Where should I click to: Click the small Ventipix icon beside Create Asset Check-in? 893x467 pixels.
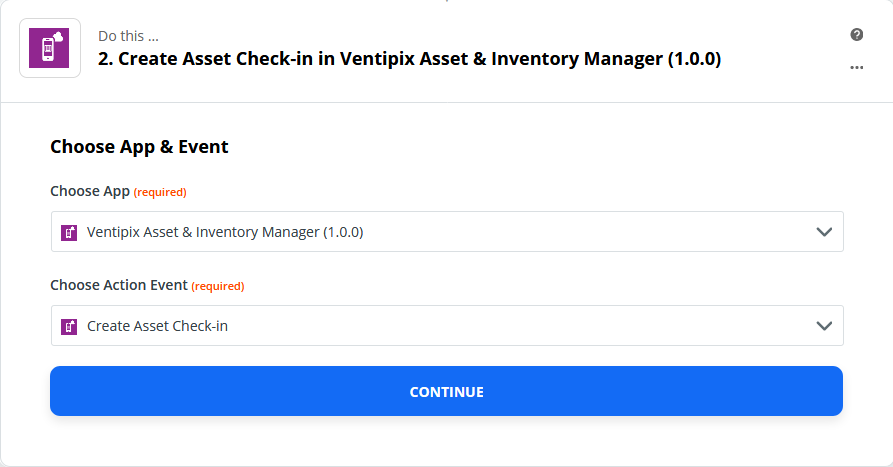pyautogui.click(x=69, y=326)
